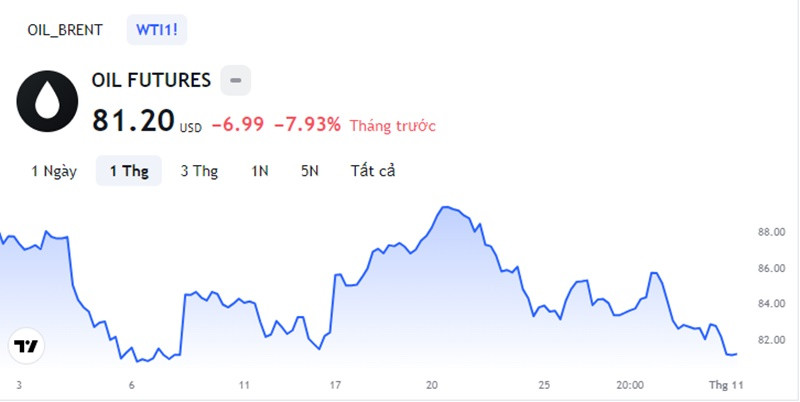Select the 1N yearly range
This screenshot has height=402, width=800.
pyautogui.click(x=260, y=171)
